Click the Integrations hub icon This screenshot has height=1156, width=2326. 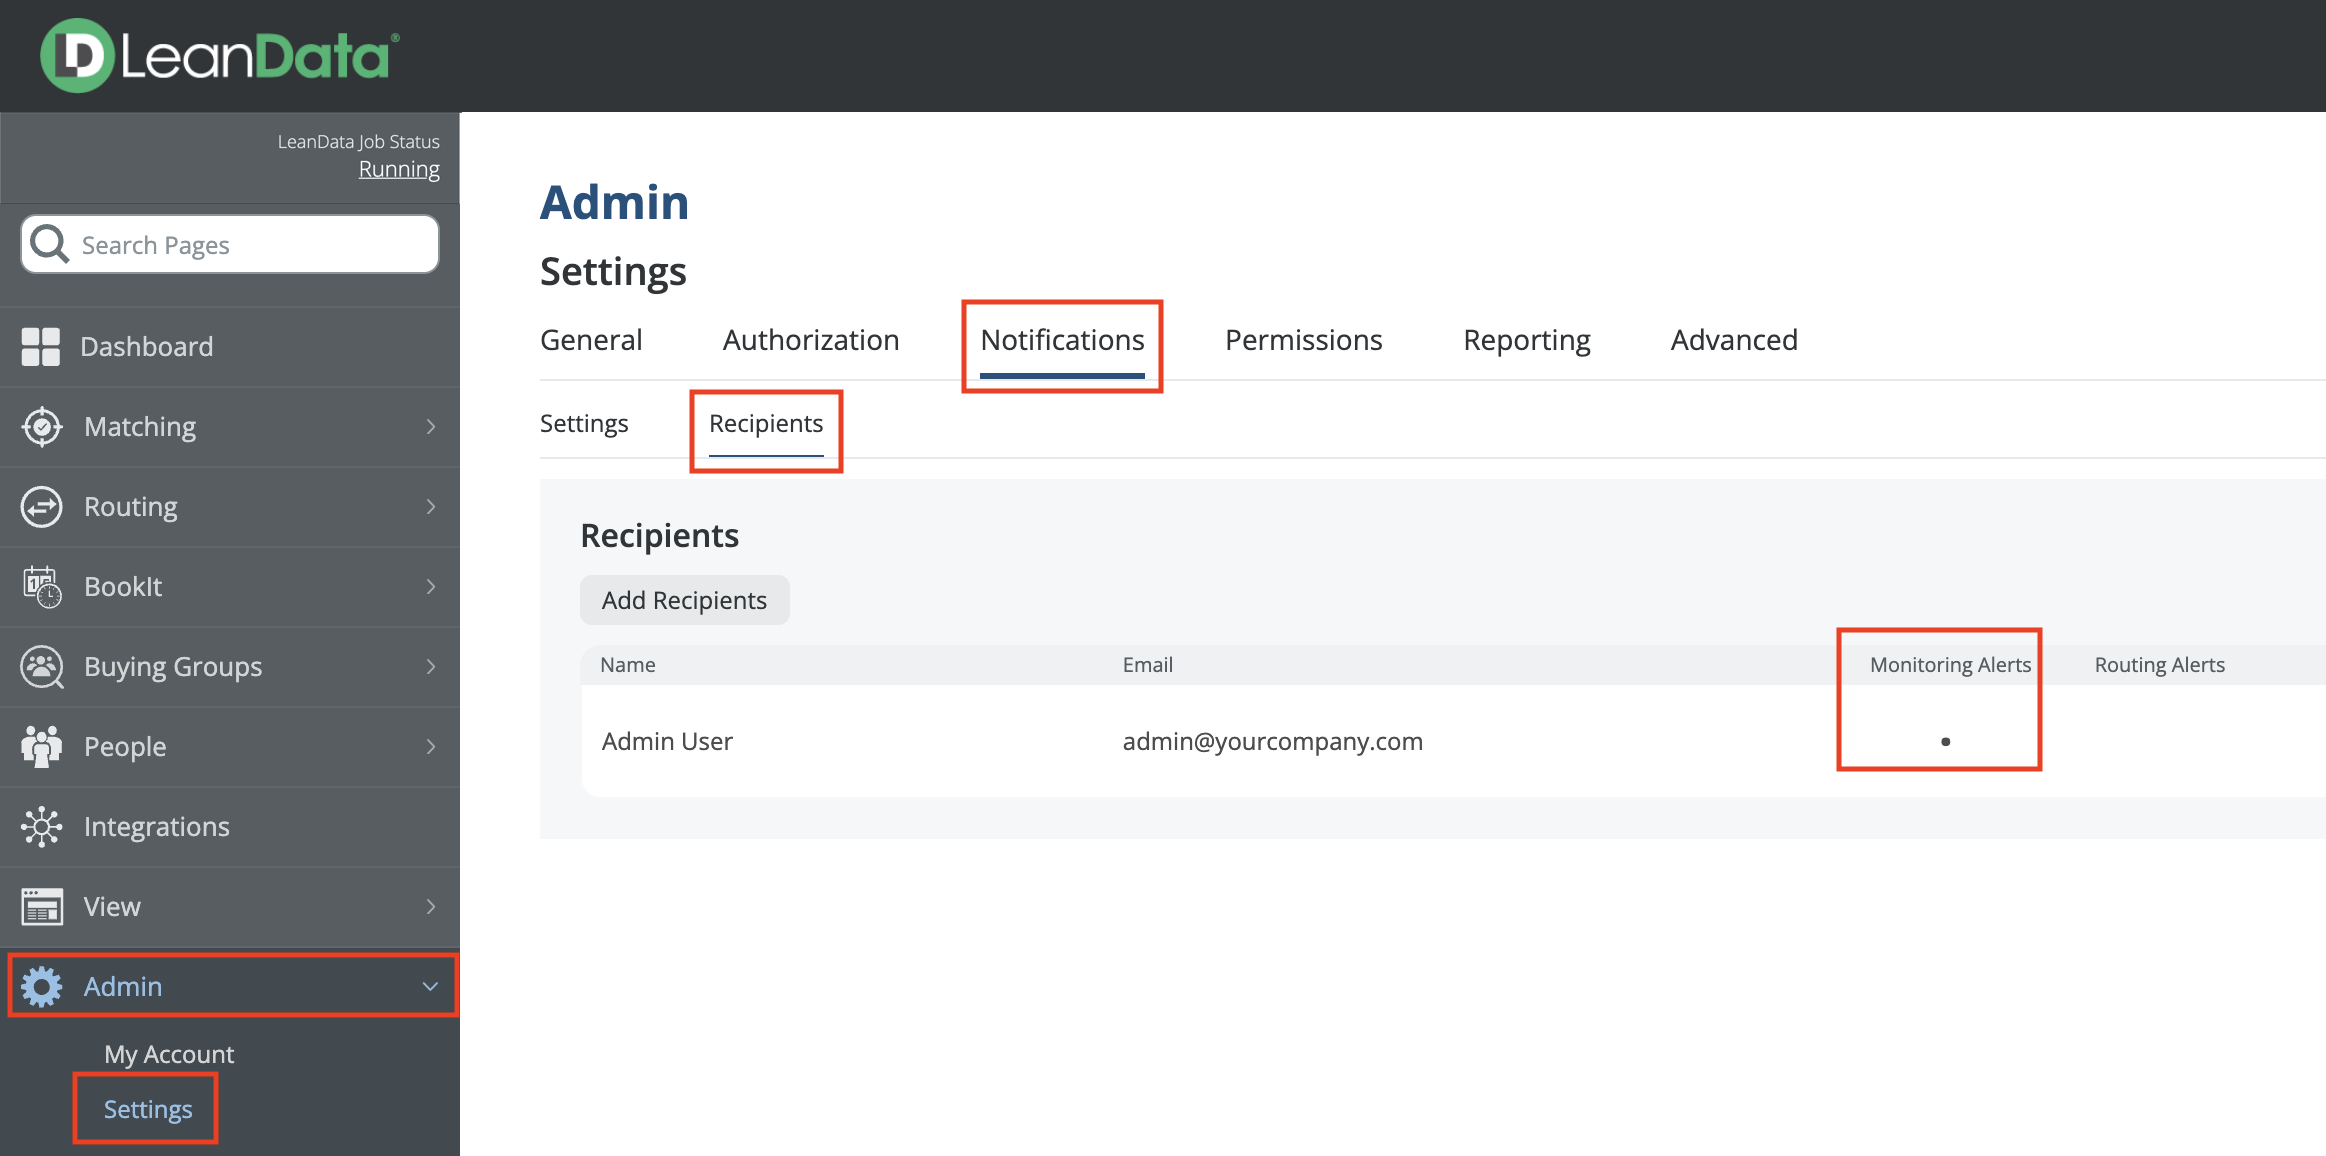[42, 827]
